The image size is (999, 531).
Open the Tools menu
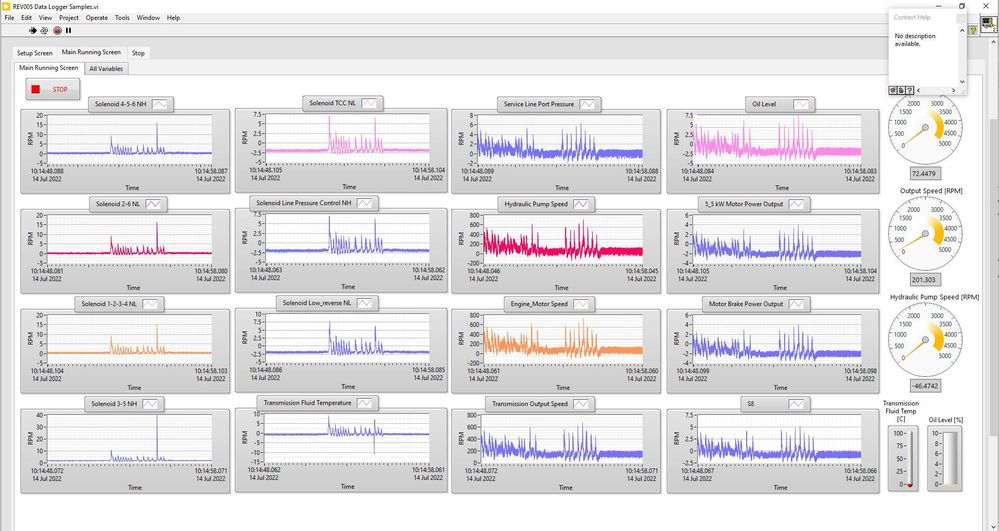click(x=122, y=18)
